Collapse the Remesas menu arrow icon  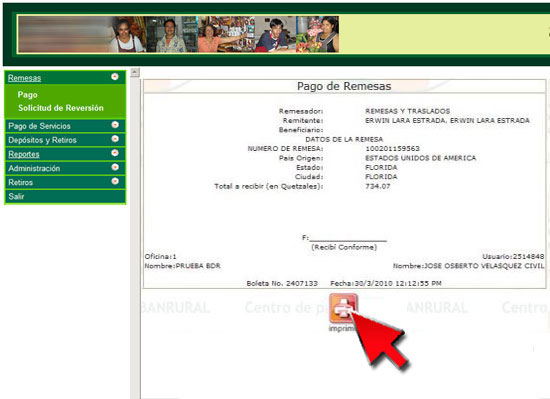click(115, 76)
